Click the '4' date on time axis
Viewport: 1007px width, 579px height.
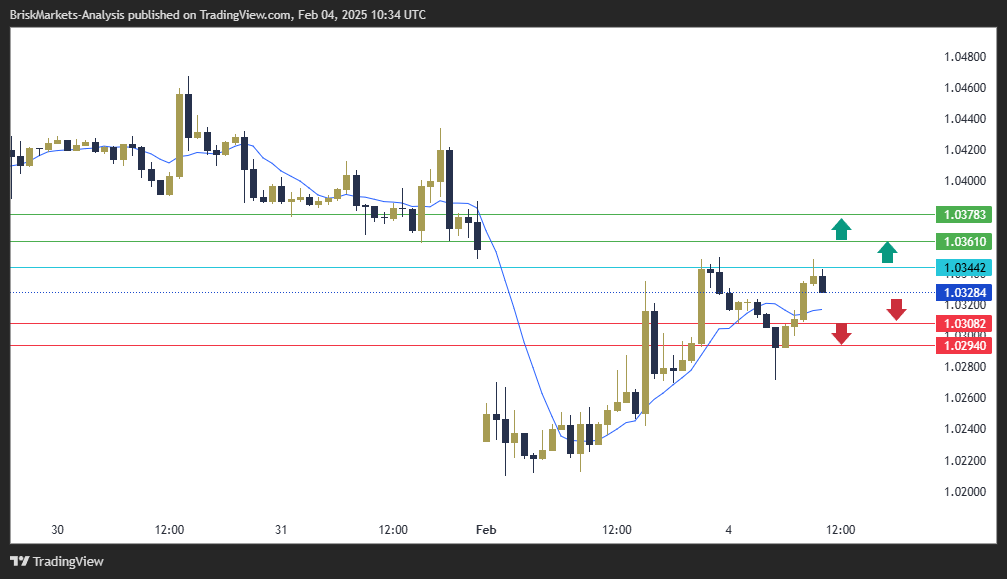coord(728,529)
